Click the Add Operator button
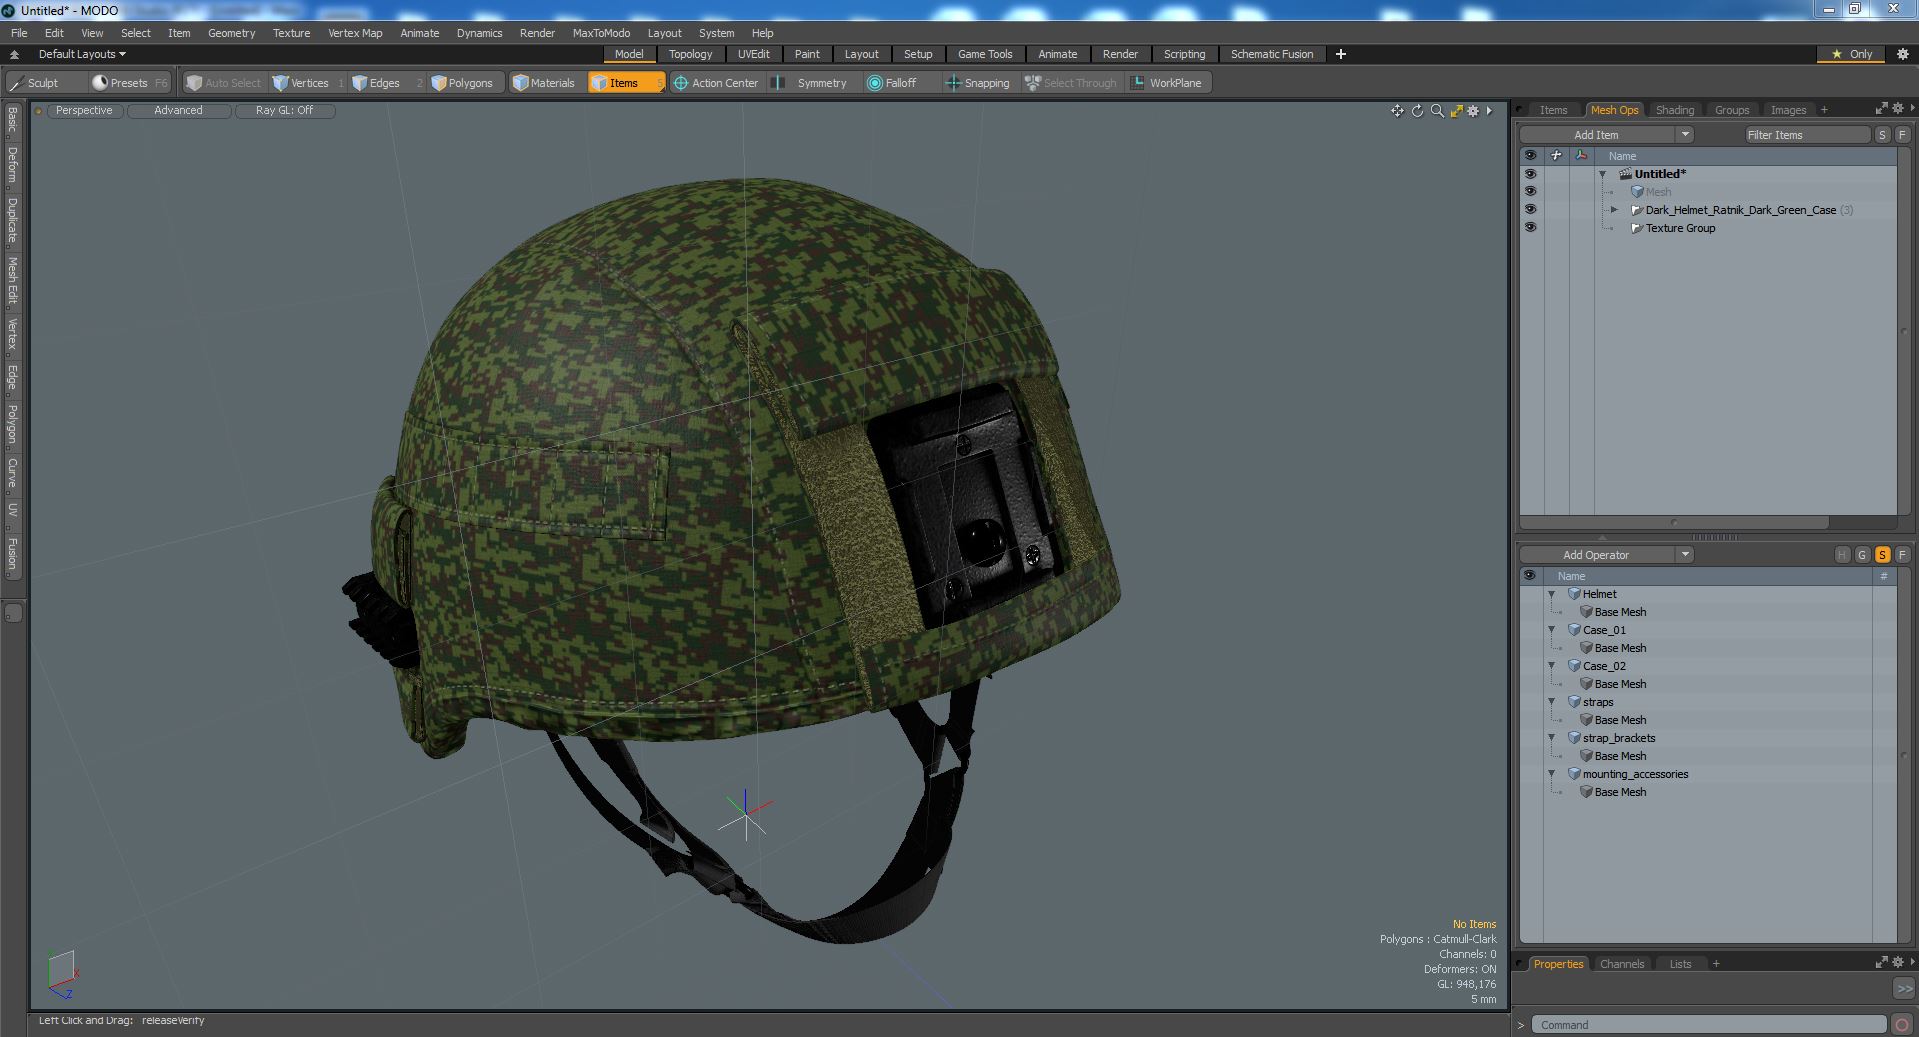Screen dimensions: 1919x1037 (x=1596, y=555)
